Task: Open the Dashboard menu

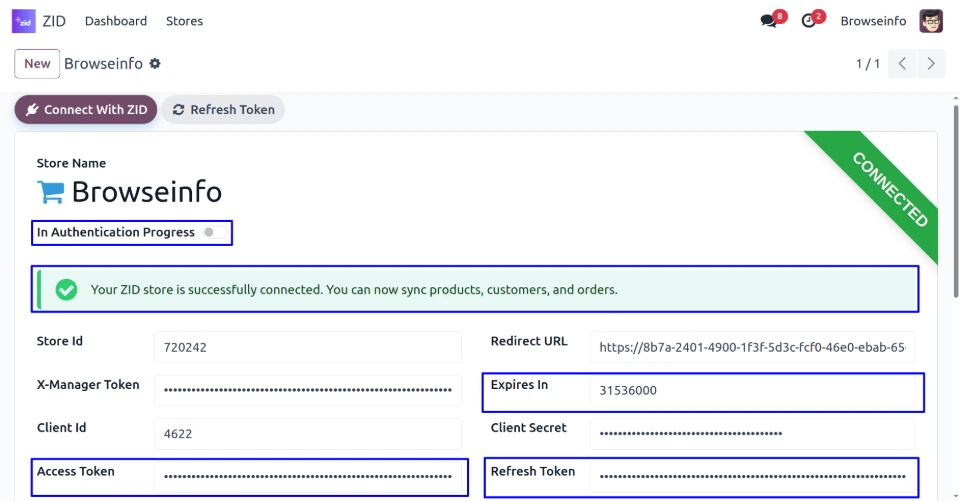Action: 116,21
